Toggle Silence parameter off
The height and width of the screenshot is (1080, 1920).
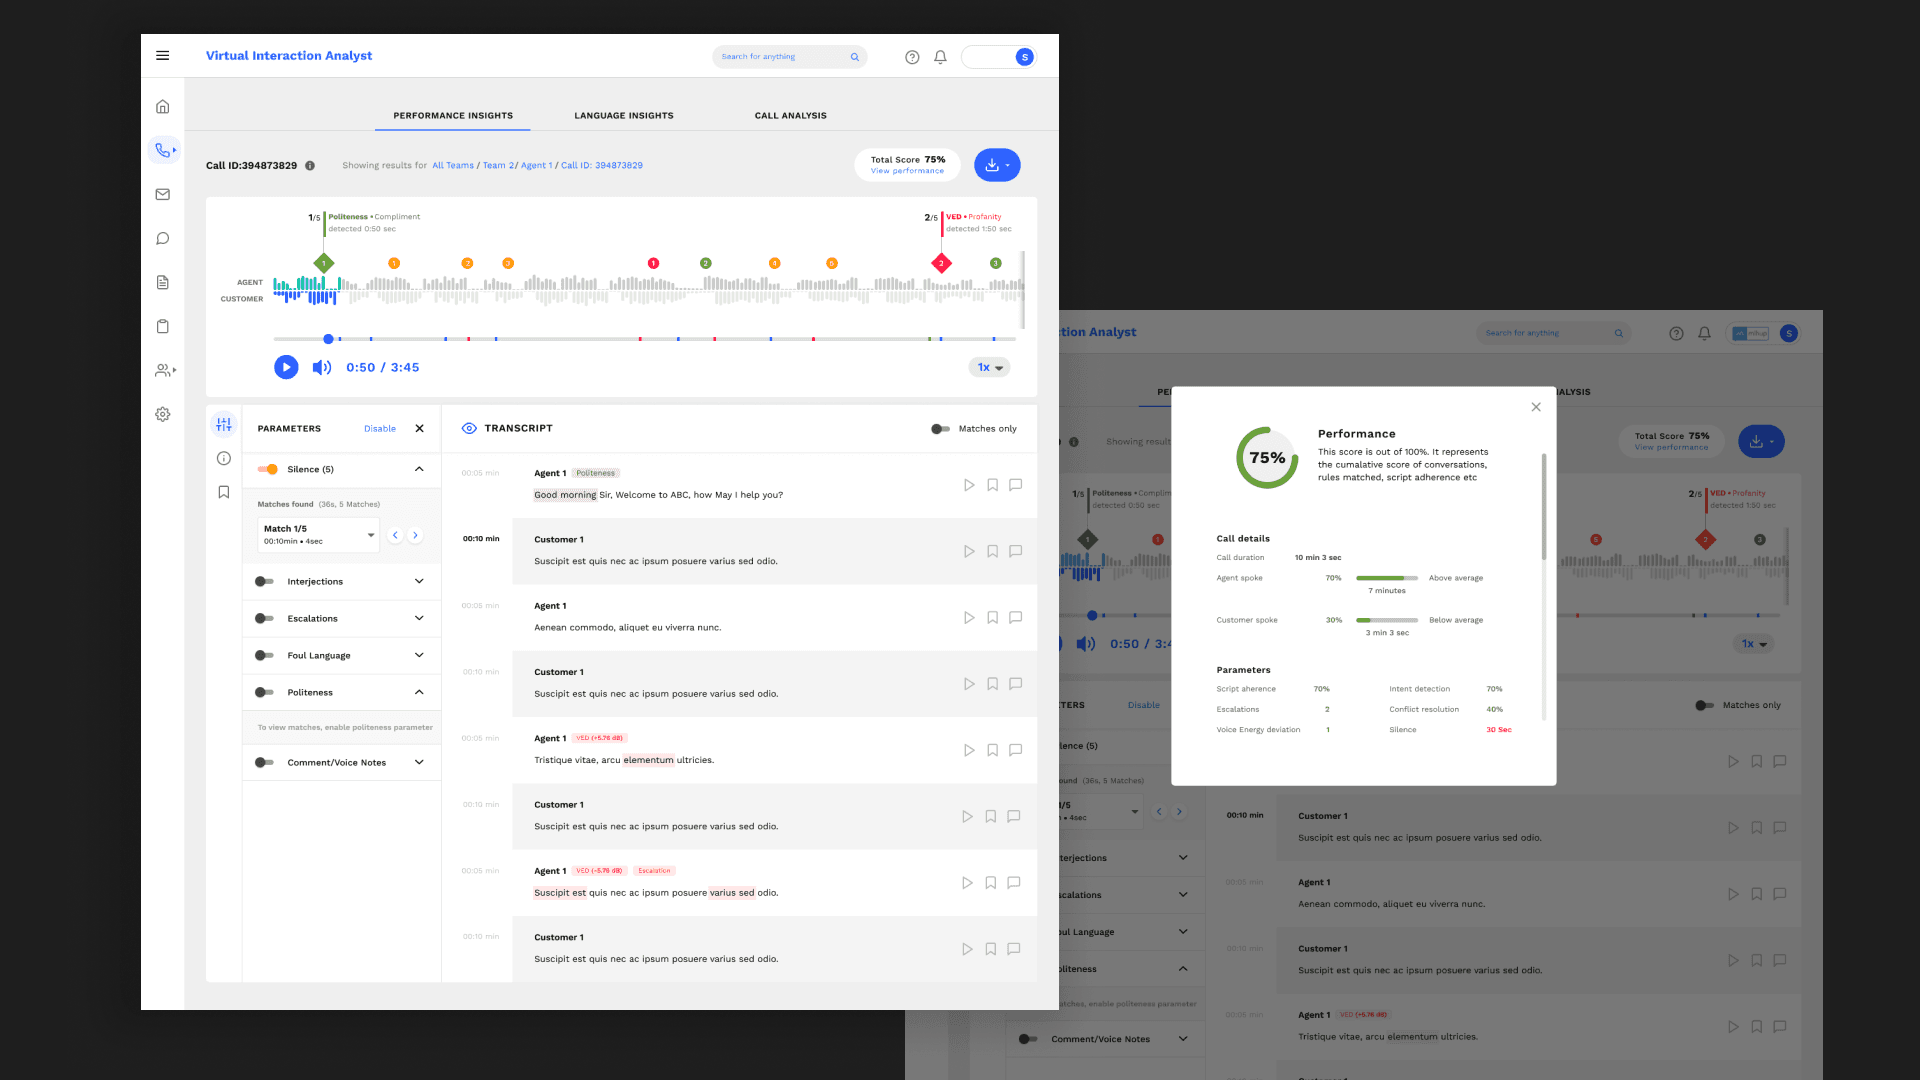267,469
